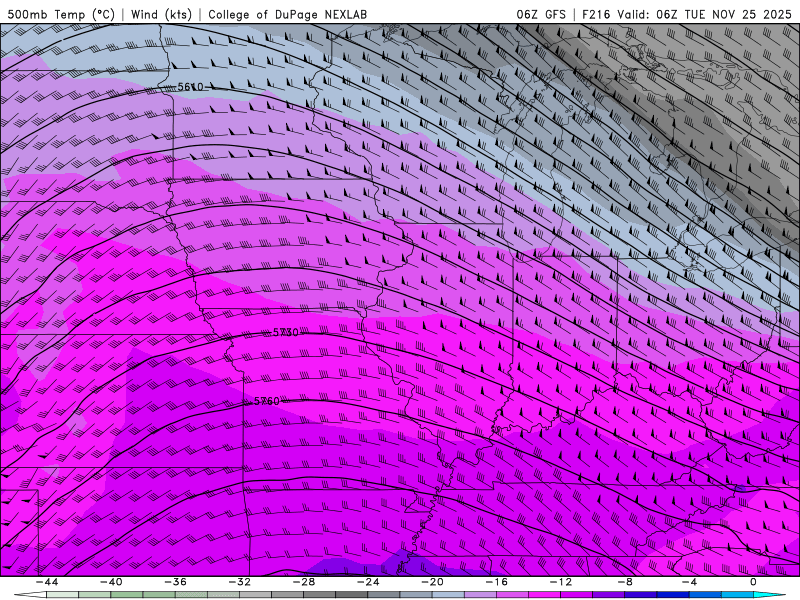Screen dimensions: 800x600
Task: Click the 5610 height contour label
Action: coord(190,87)
